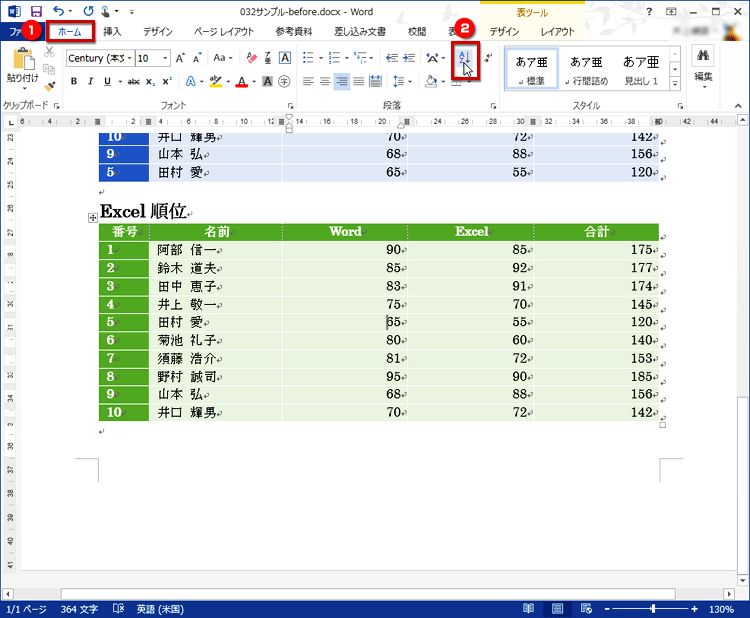Open the bullets list dropdown arrow
This screenshot has width=750, height=618.
(x=321, y=58)
